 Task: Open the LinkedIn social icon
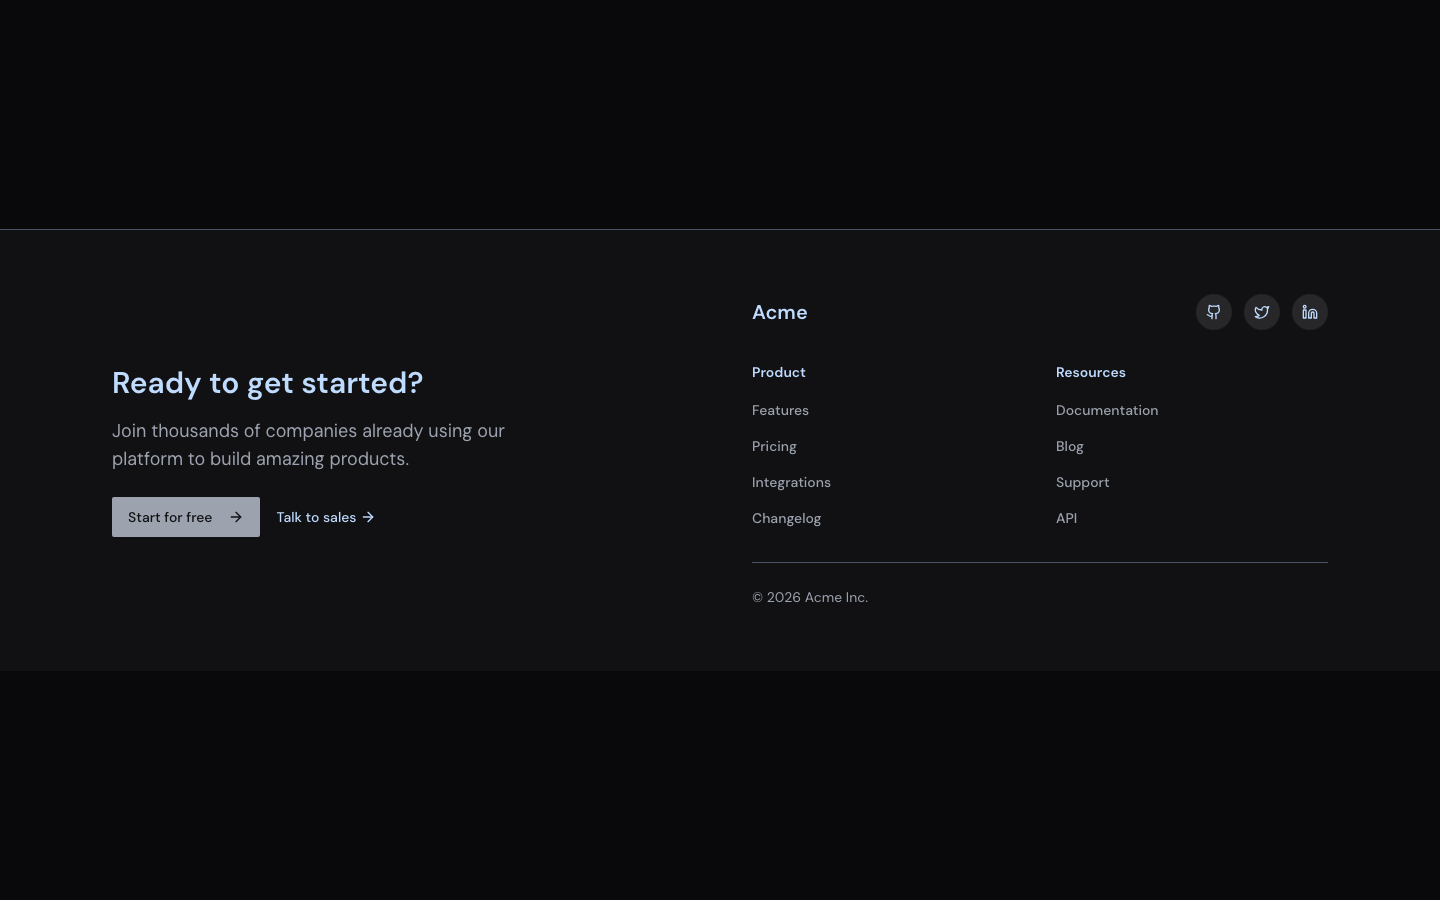point(1309,312)
